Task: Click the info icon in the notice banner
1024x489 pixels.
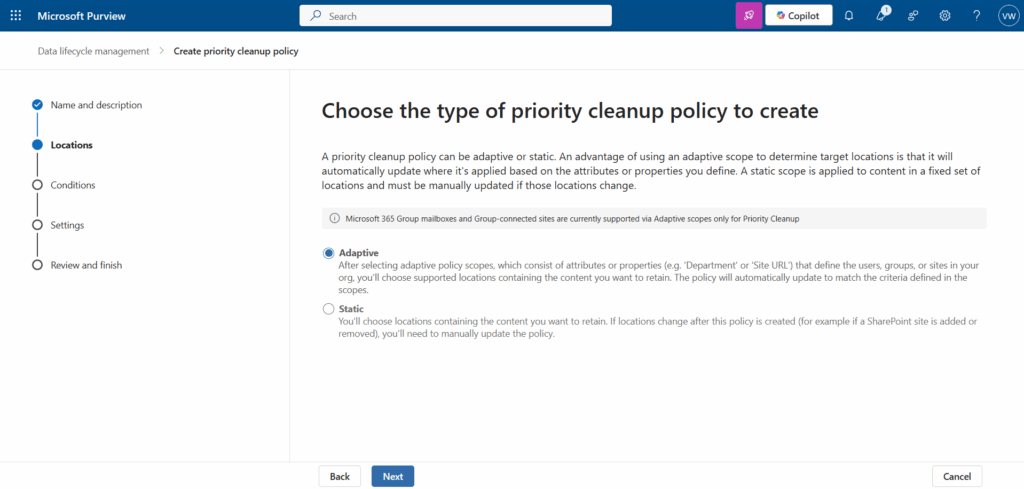Action: pos(335,218)
